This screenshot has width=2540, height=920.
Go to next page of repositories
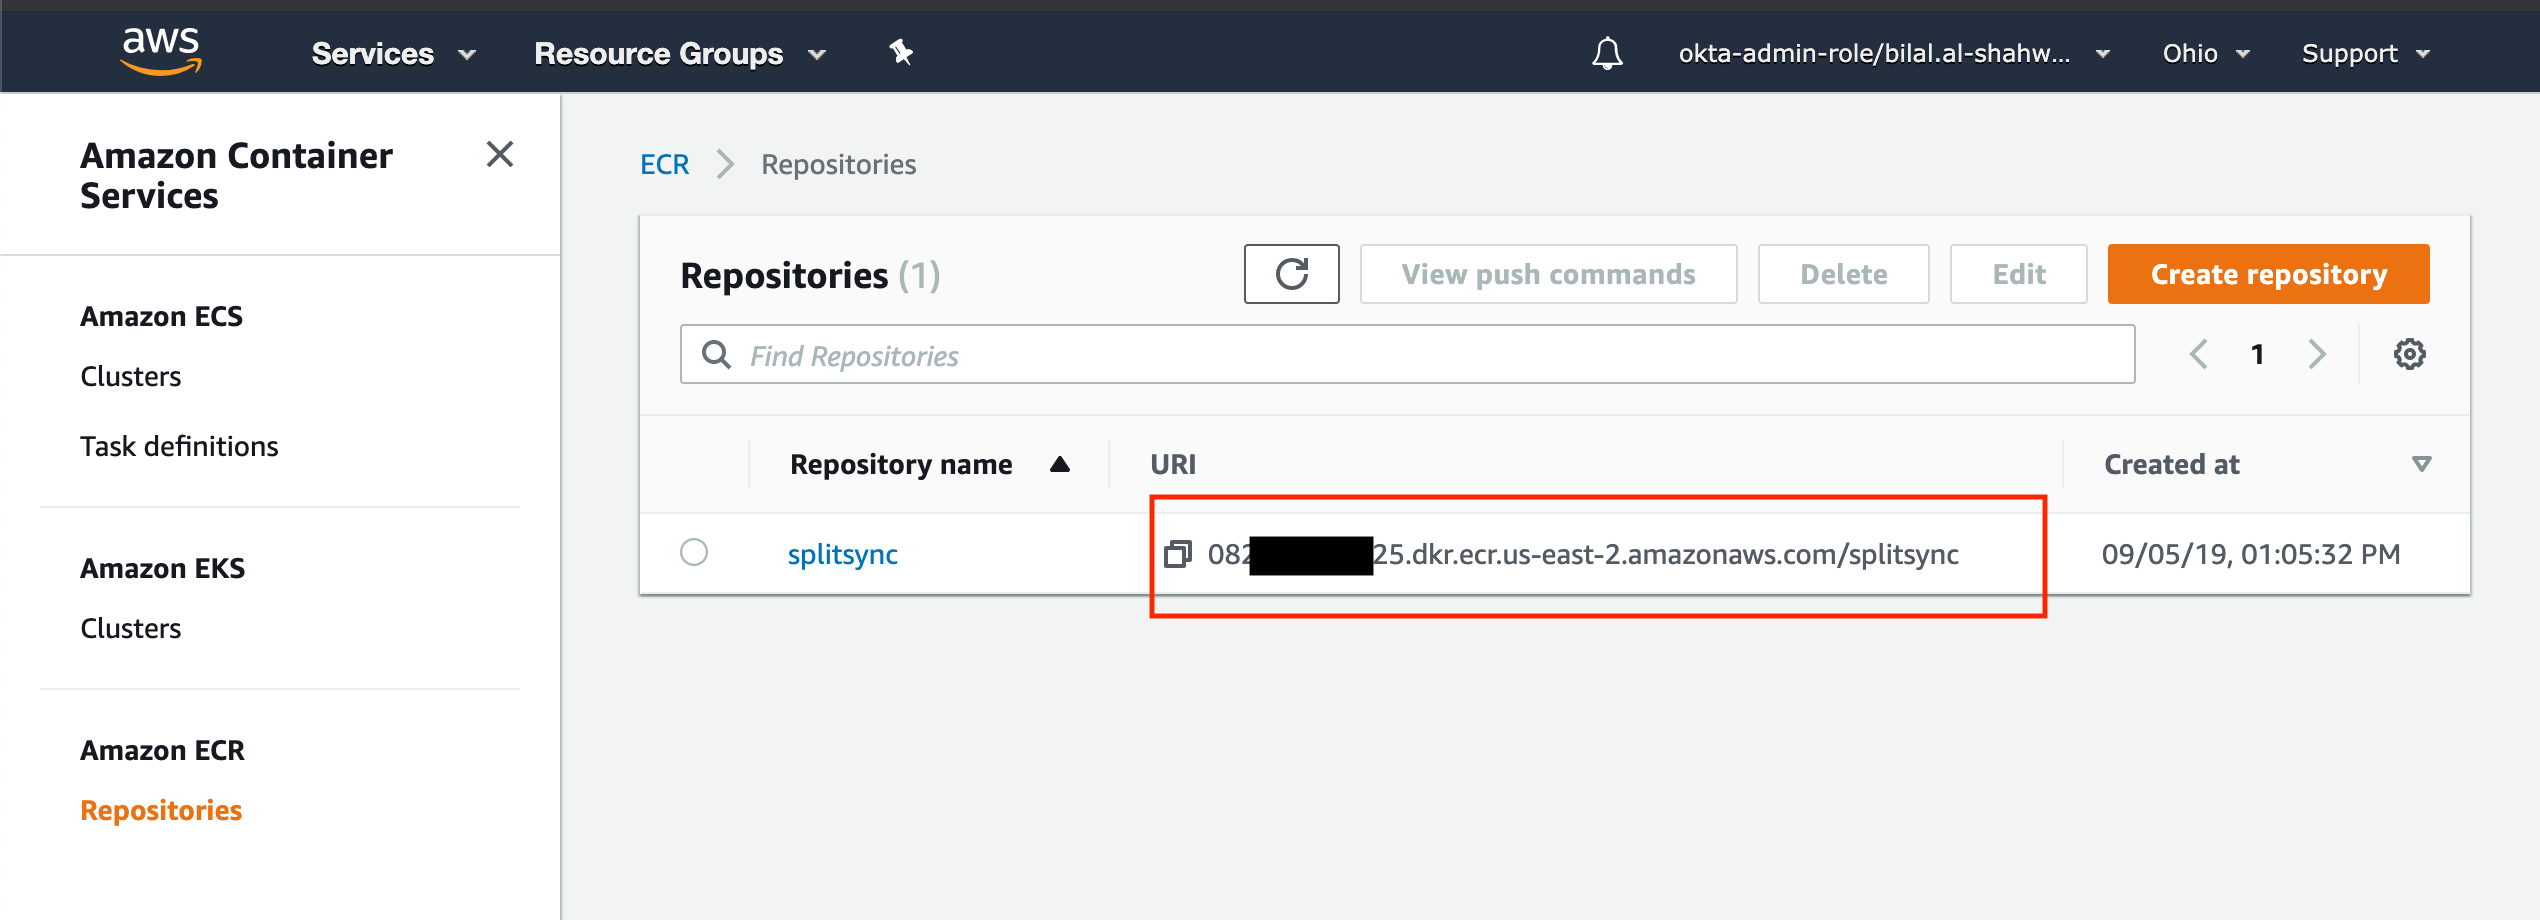coord(2317,354)
